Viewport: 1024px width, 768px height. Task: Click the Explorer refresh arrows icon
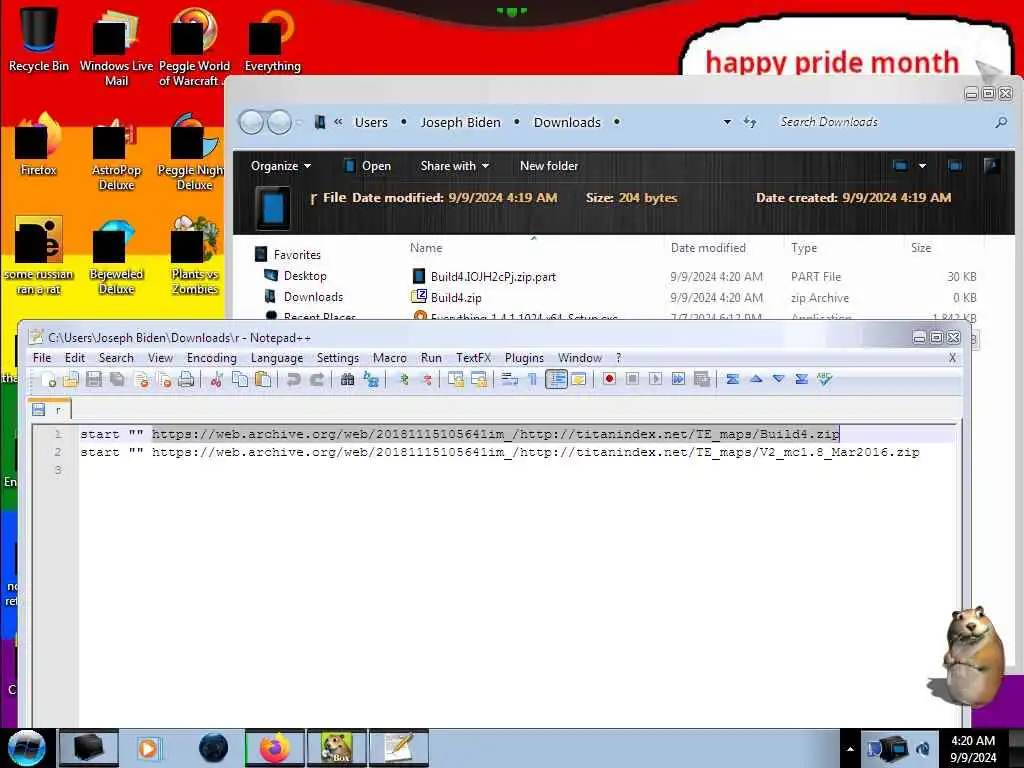[x=750, y=122]
